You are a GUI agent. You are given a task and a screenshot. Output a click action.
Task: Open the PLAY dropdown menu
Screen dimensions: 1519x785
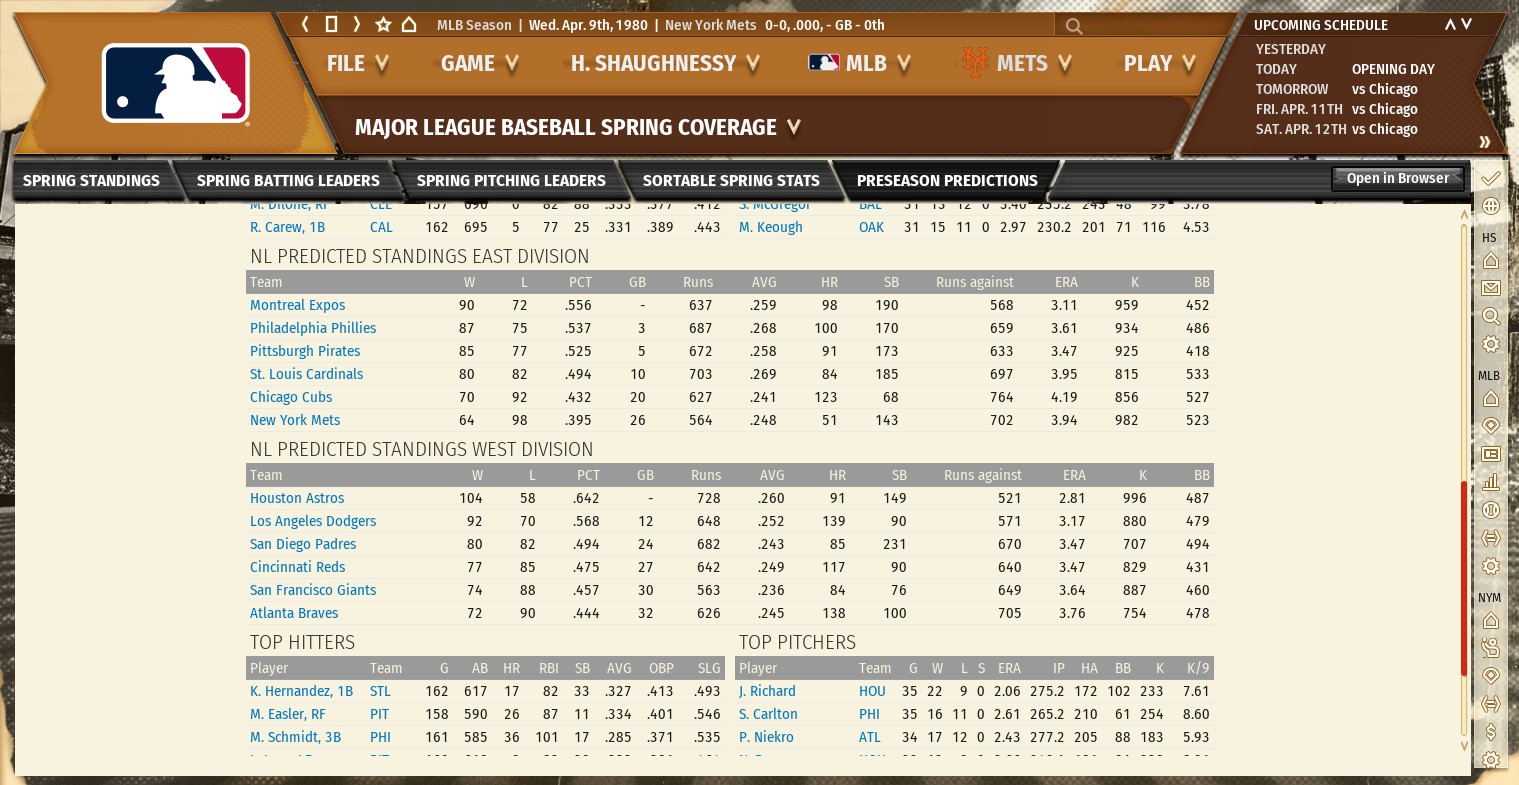pos(1160,64)
